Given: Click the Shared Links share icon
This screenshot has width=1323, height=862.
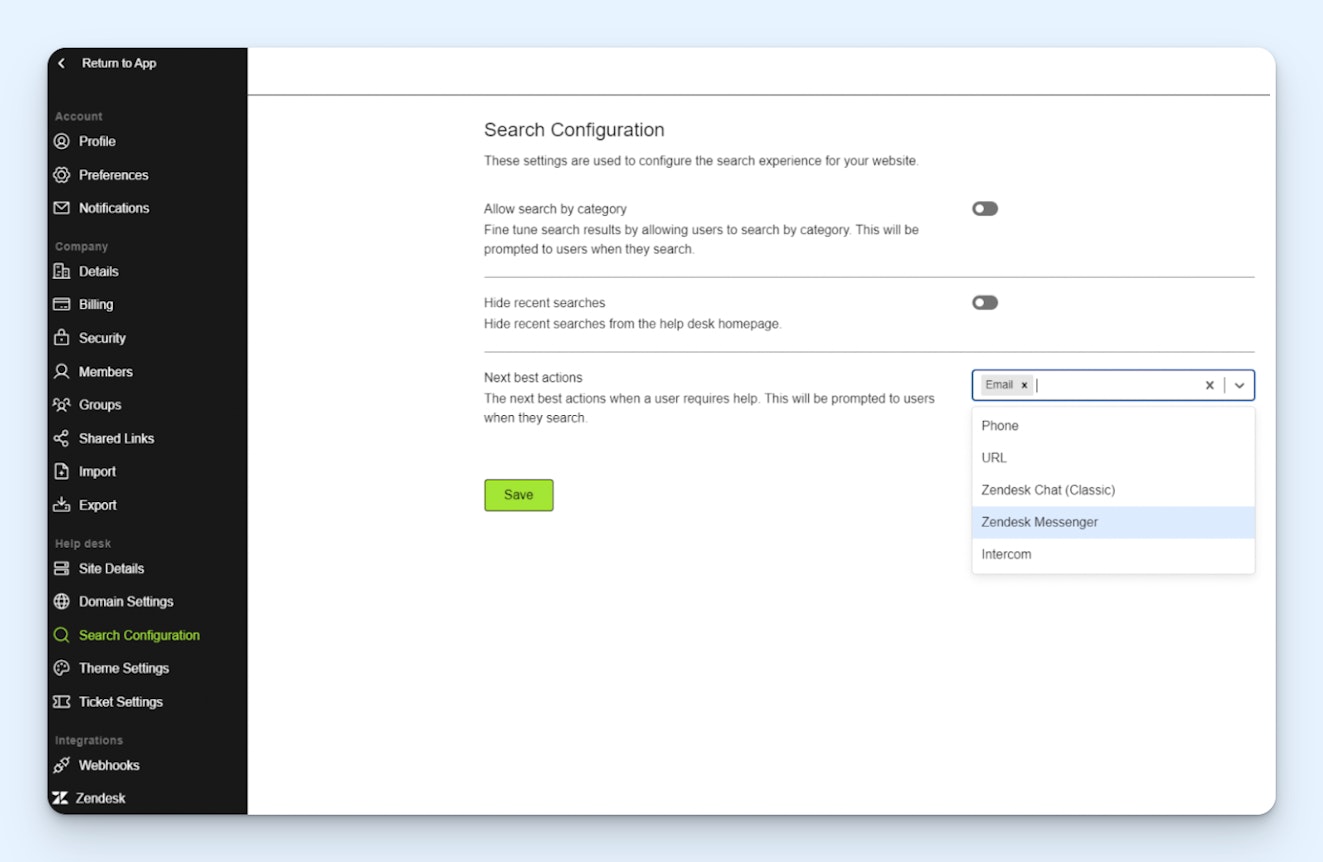Looking at the screenshot, I should pos(62,438).
